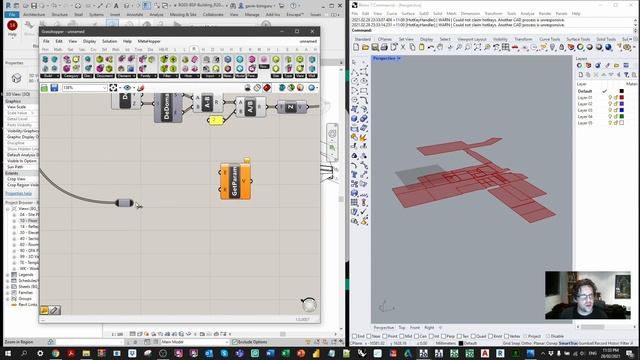Enable Point object snap checkbox
This screenshot has height=360, width=640.
[x=384, y=336]
